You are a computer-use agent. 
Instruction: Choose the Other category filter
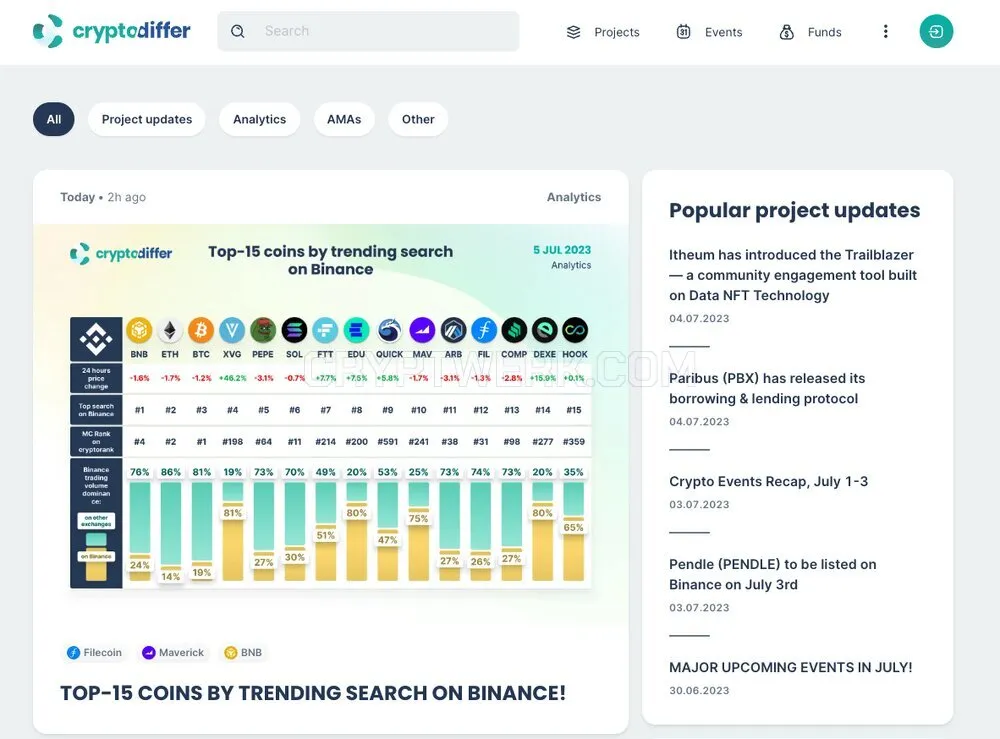418,119
